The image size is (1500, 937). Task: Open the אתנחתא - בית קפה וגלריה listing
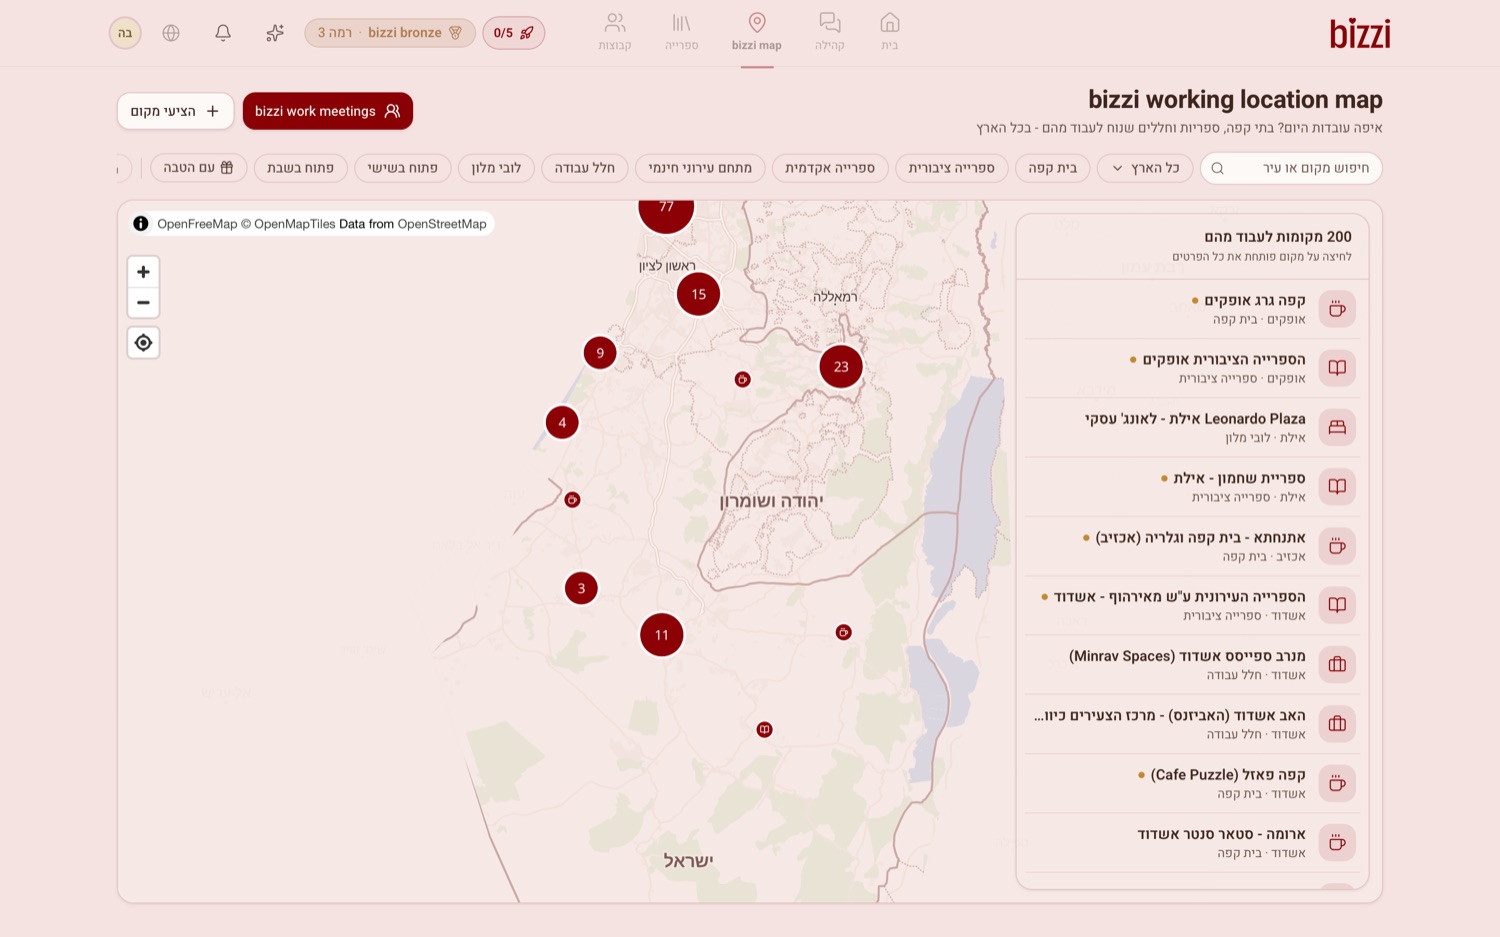pyautogui.click(x=1190, y=546)
